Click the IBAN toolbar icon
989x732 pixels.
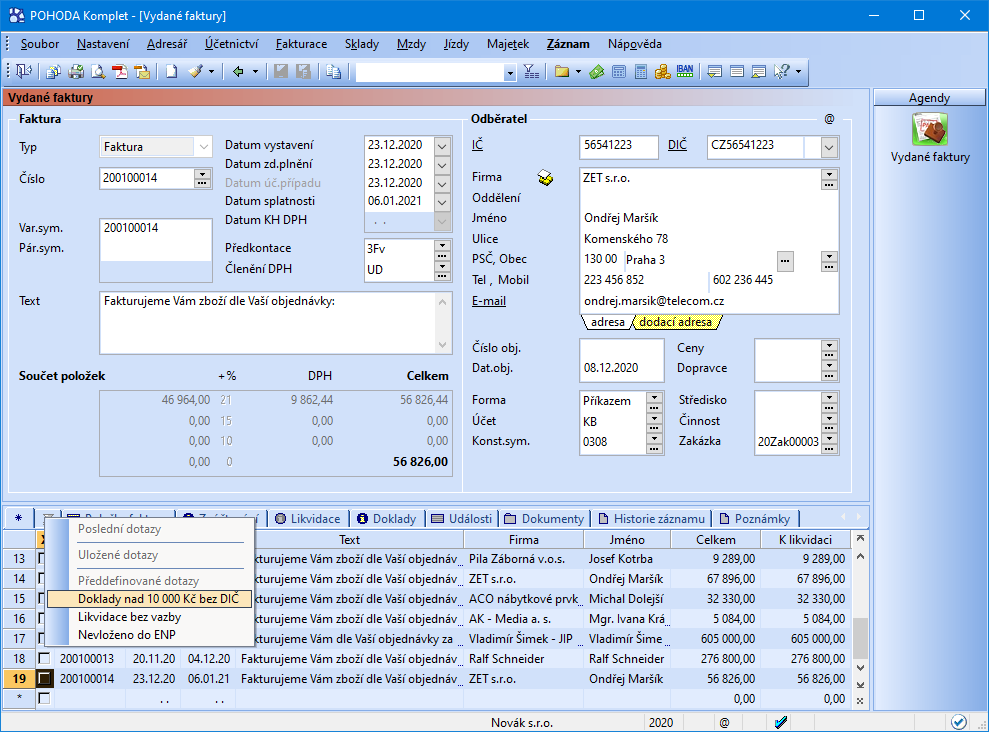[685, 71]
